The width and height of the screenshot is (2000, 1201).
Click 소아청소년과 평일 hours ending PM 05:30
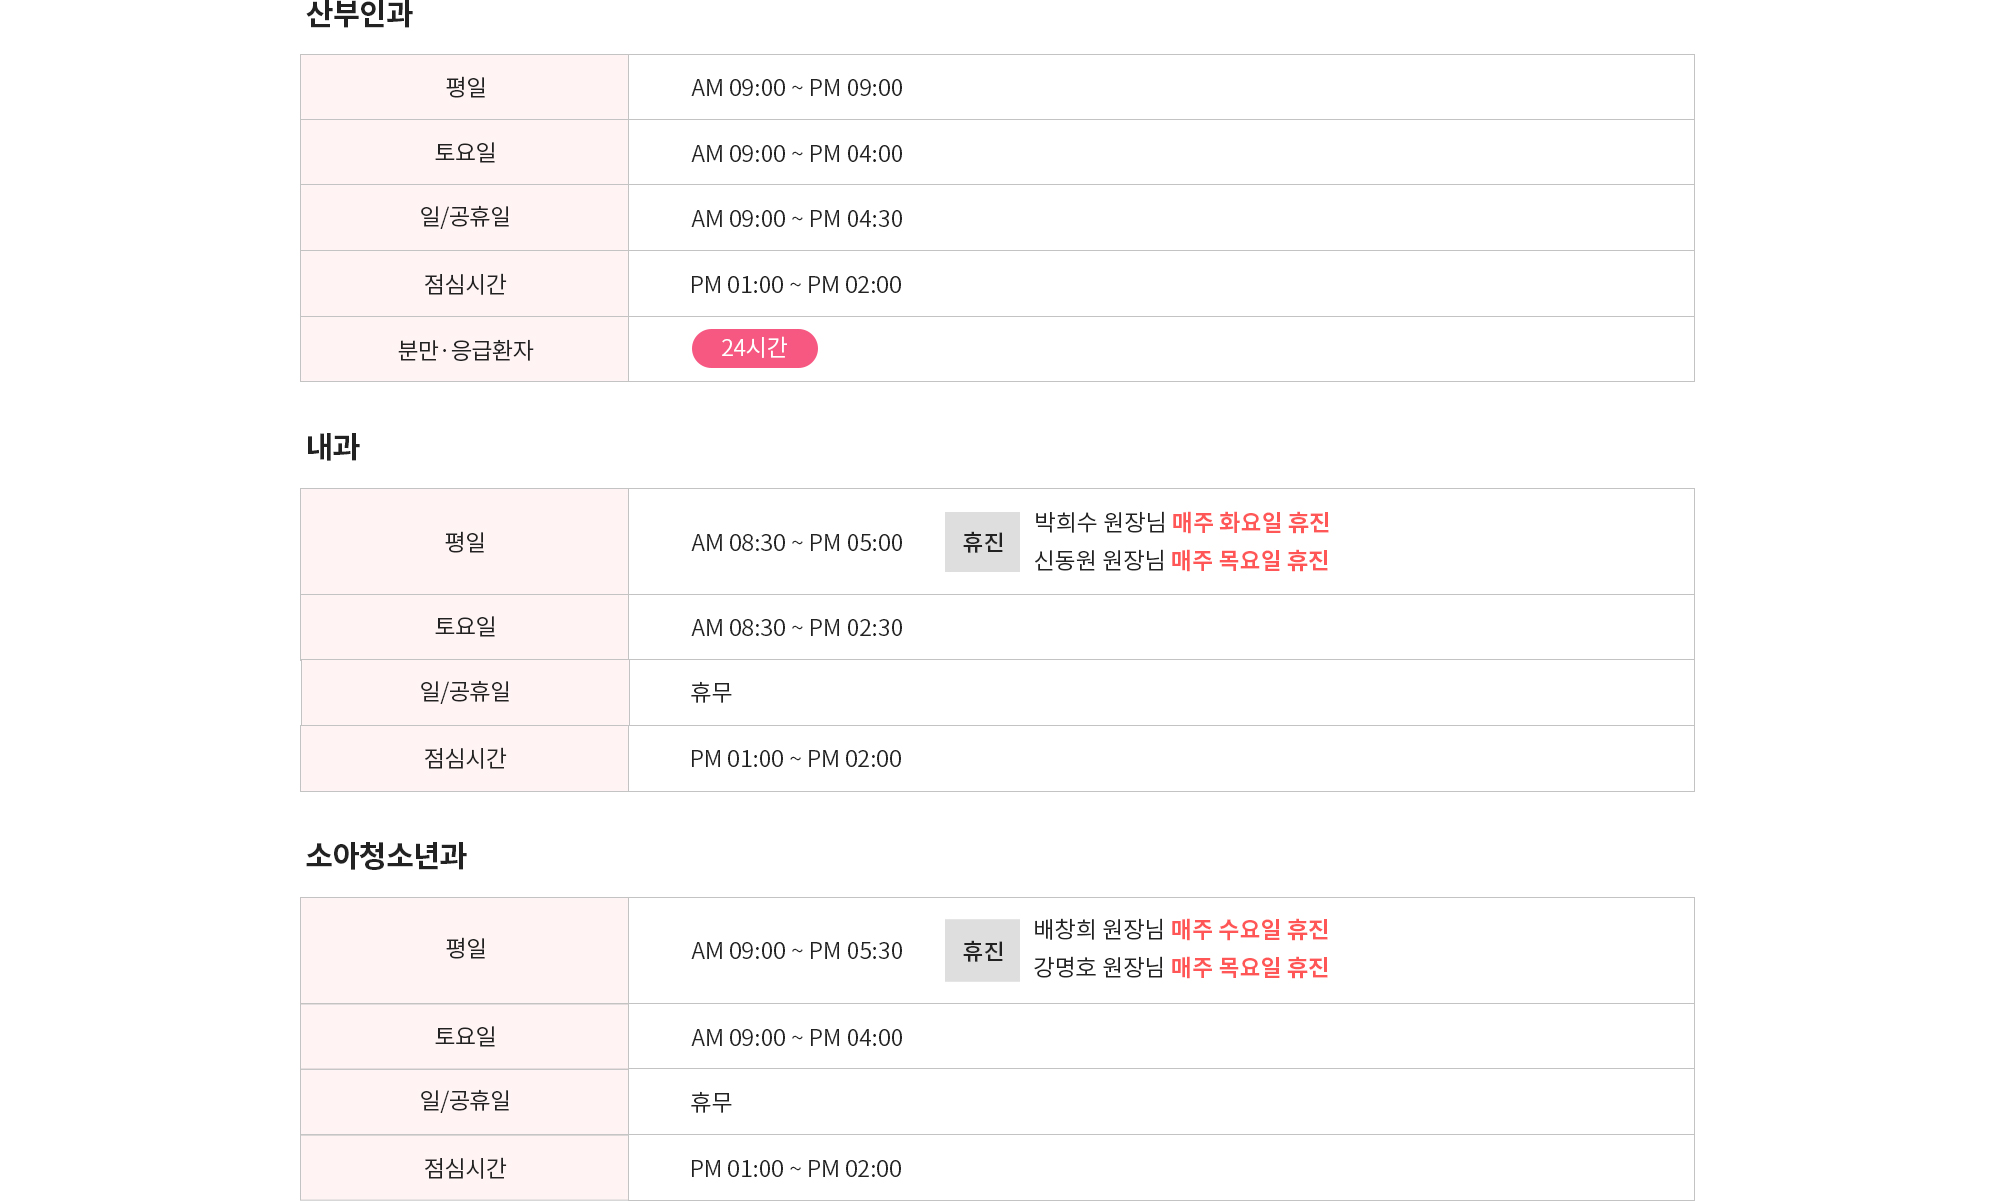pos(797,951)
